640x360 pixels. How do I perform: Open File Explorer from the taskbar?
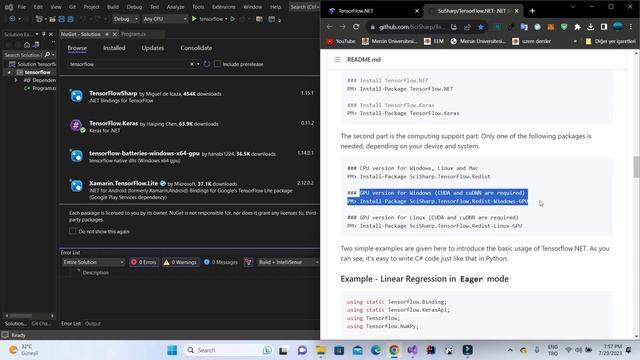[x=321, y=350]
